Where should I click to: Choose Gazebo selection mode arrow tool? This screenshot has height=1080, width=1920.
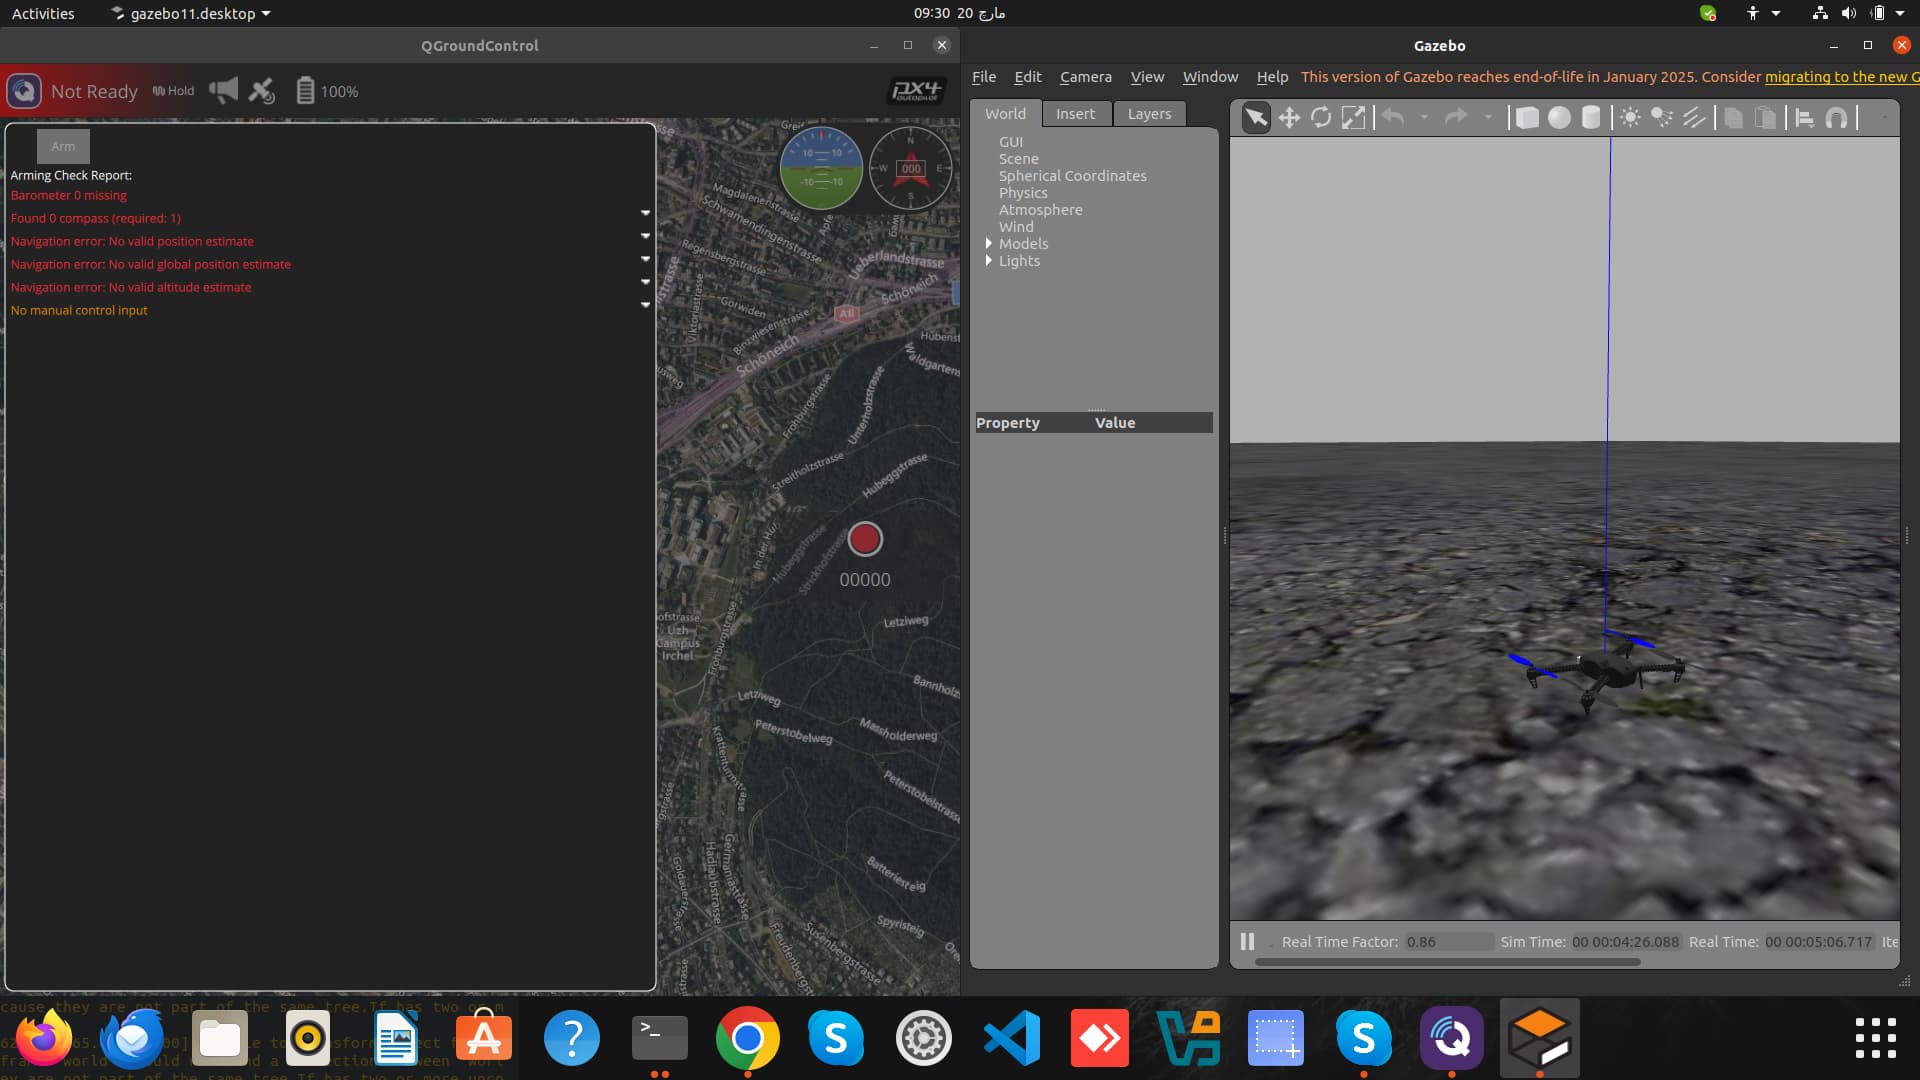(1256, 117)
